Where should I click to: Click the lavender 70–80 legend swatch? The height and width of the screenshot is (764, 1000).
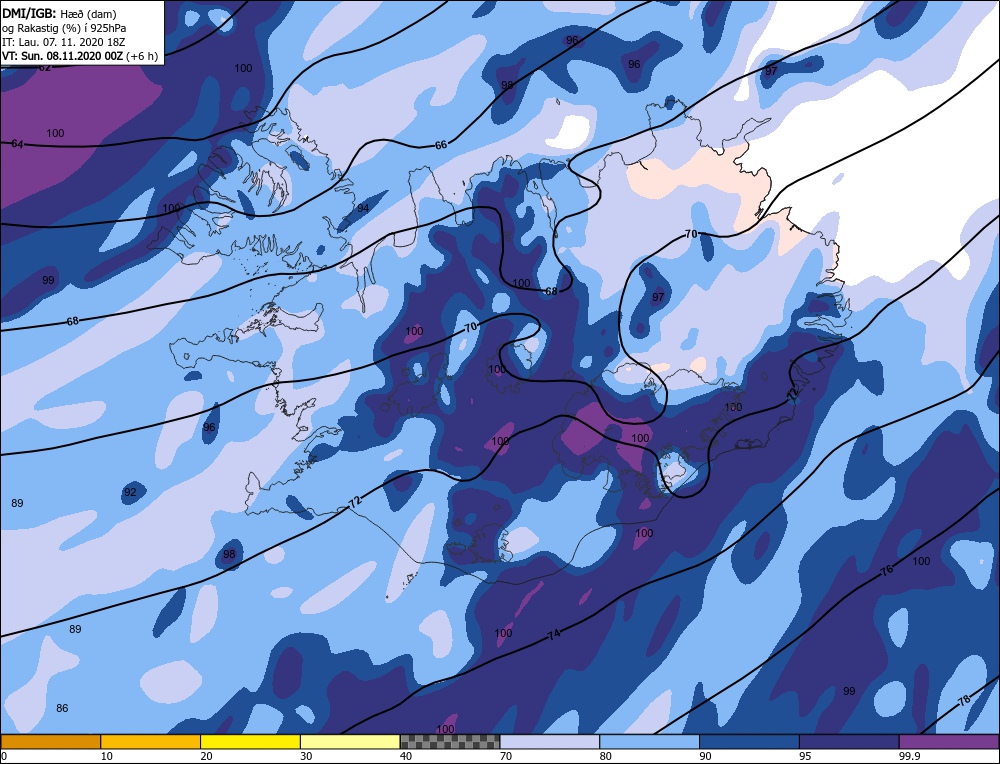pyautogui.click(x=550, y=742)
